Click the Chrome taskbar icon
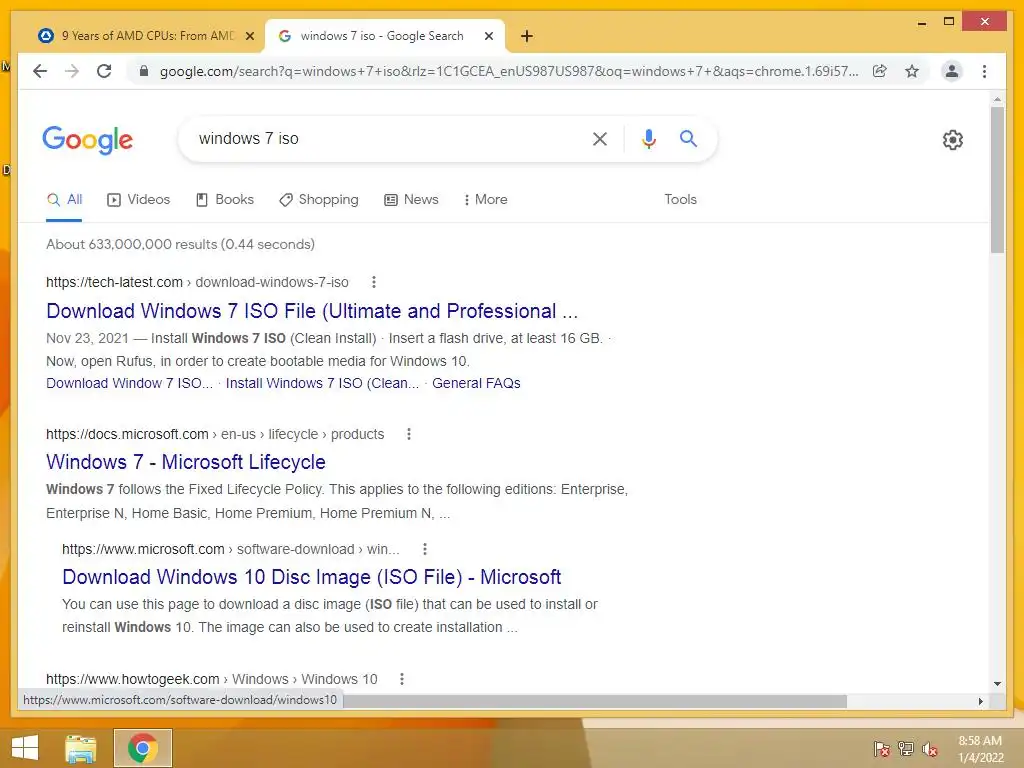 click(x=143, y=748)
